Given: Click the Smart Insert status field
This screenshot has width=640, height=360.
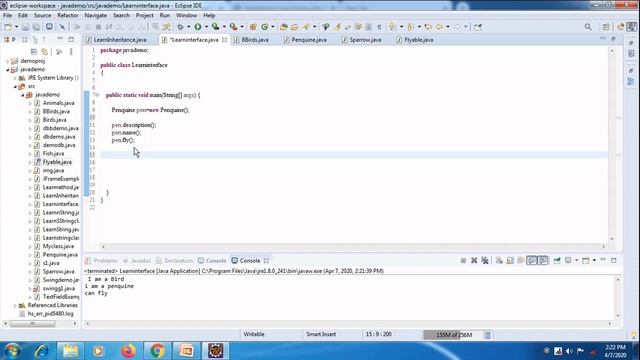Looking at the screenshot, I should 321,334.
